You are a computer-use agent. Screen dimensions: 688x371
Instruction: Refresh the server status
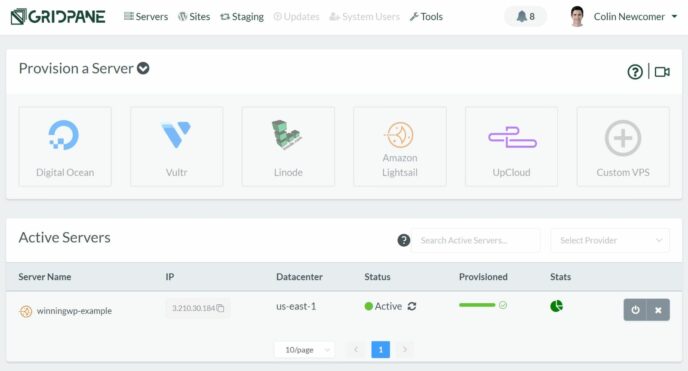[412, 307]
